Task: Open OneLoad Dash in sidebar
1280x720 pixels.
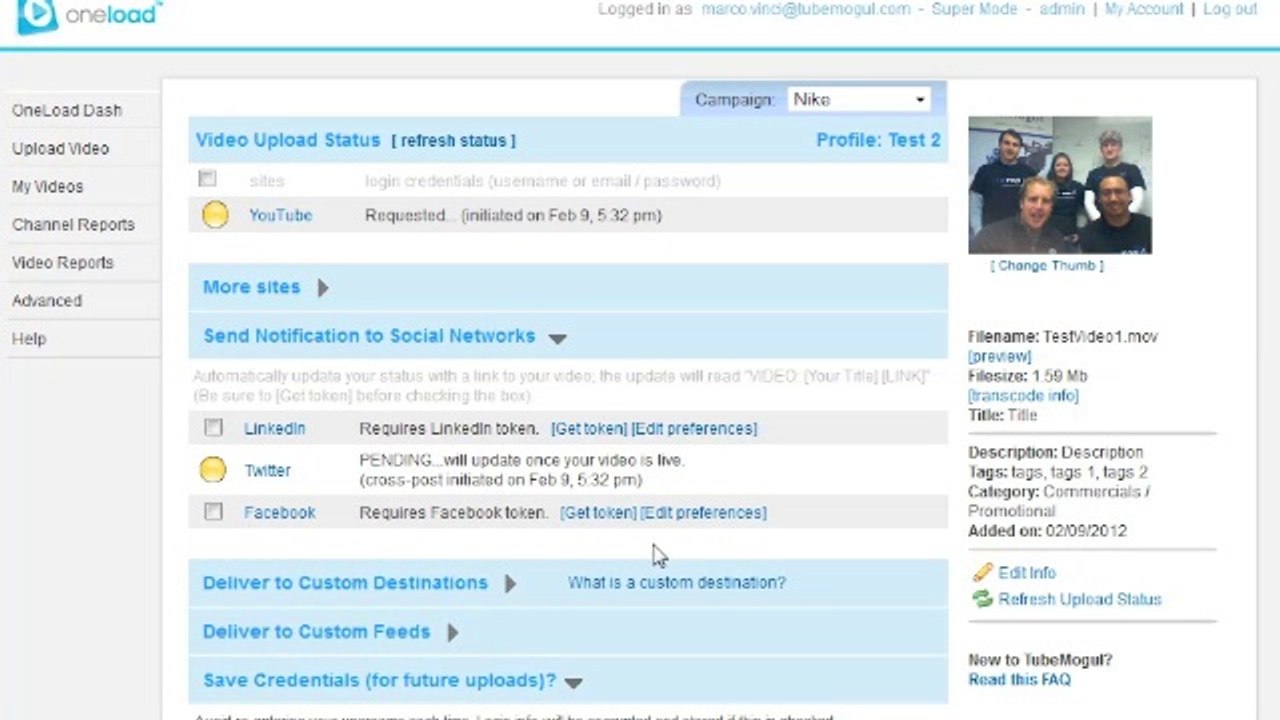Action: [x=67, y=110]
